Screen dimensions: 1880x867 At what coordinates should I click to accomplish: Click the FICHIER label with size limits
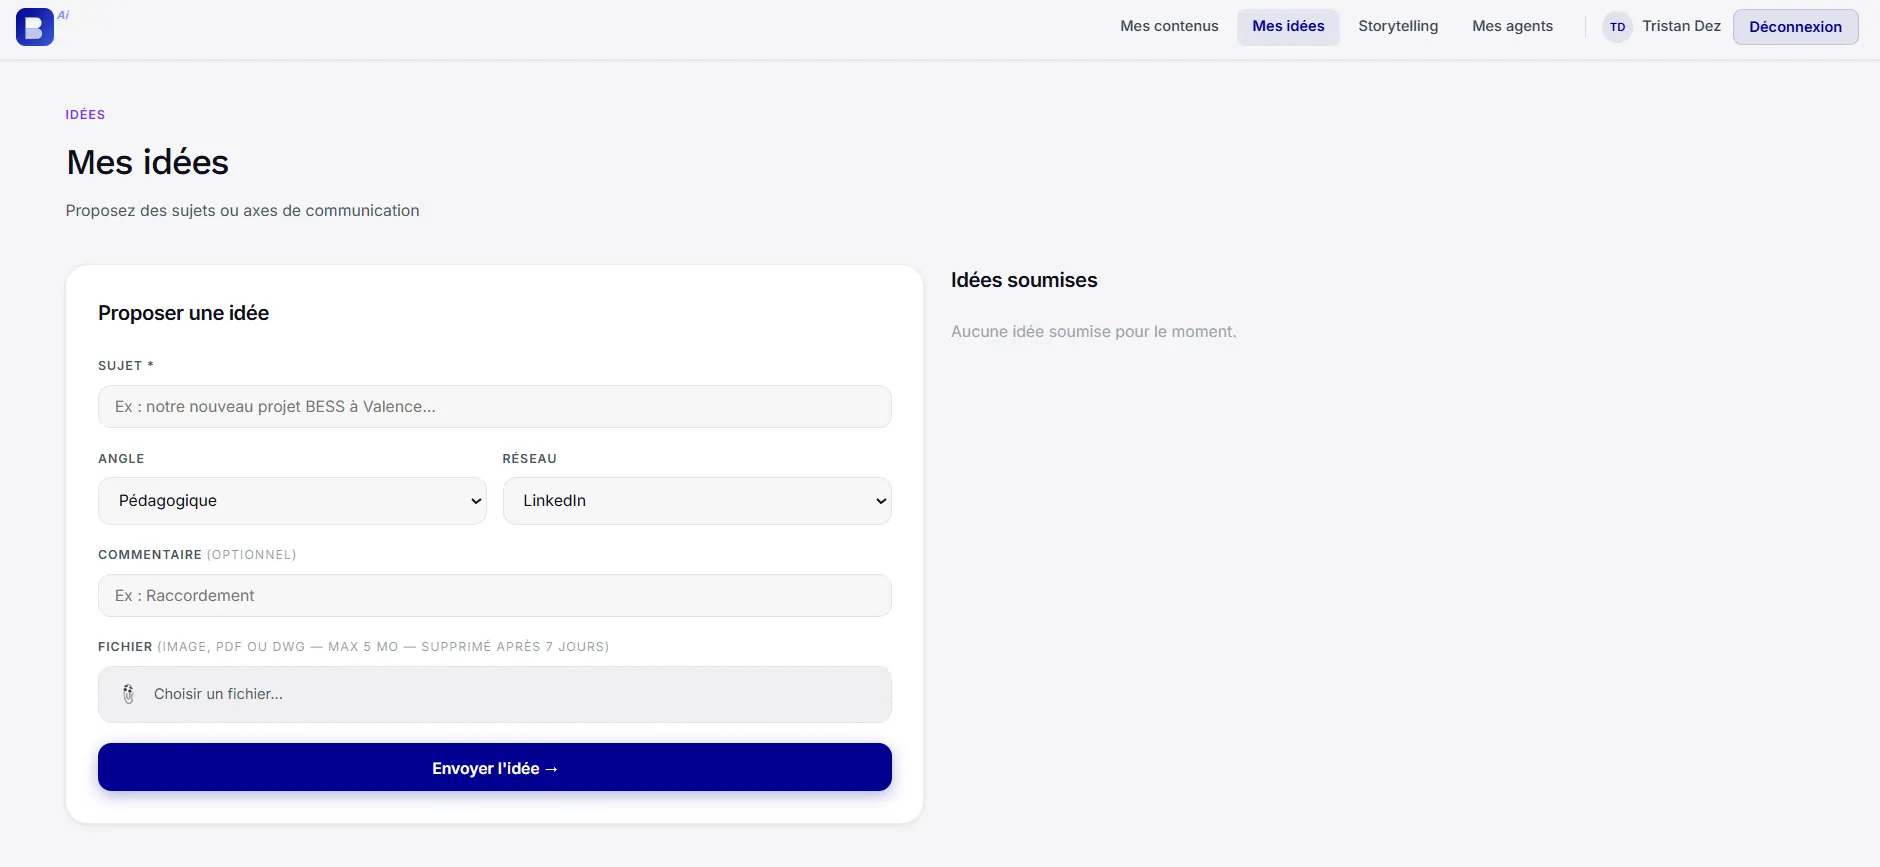tap(353, 647)
